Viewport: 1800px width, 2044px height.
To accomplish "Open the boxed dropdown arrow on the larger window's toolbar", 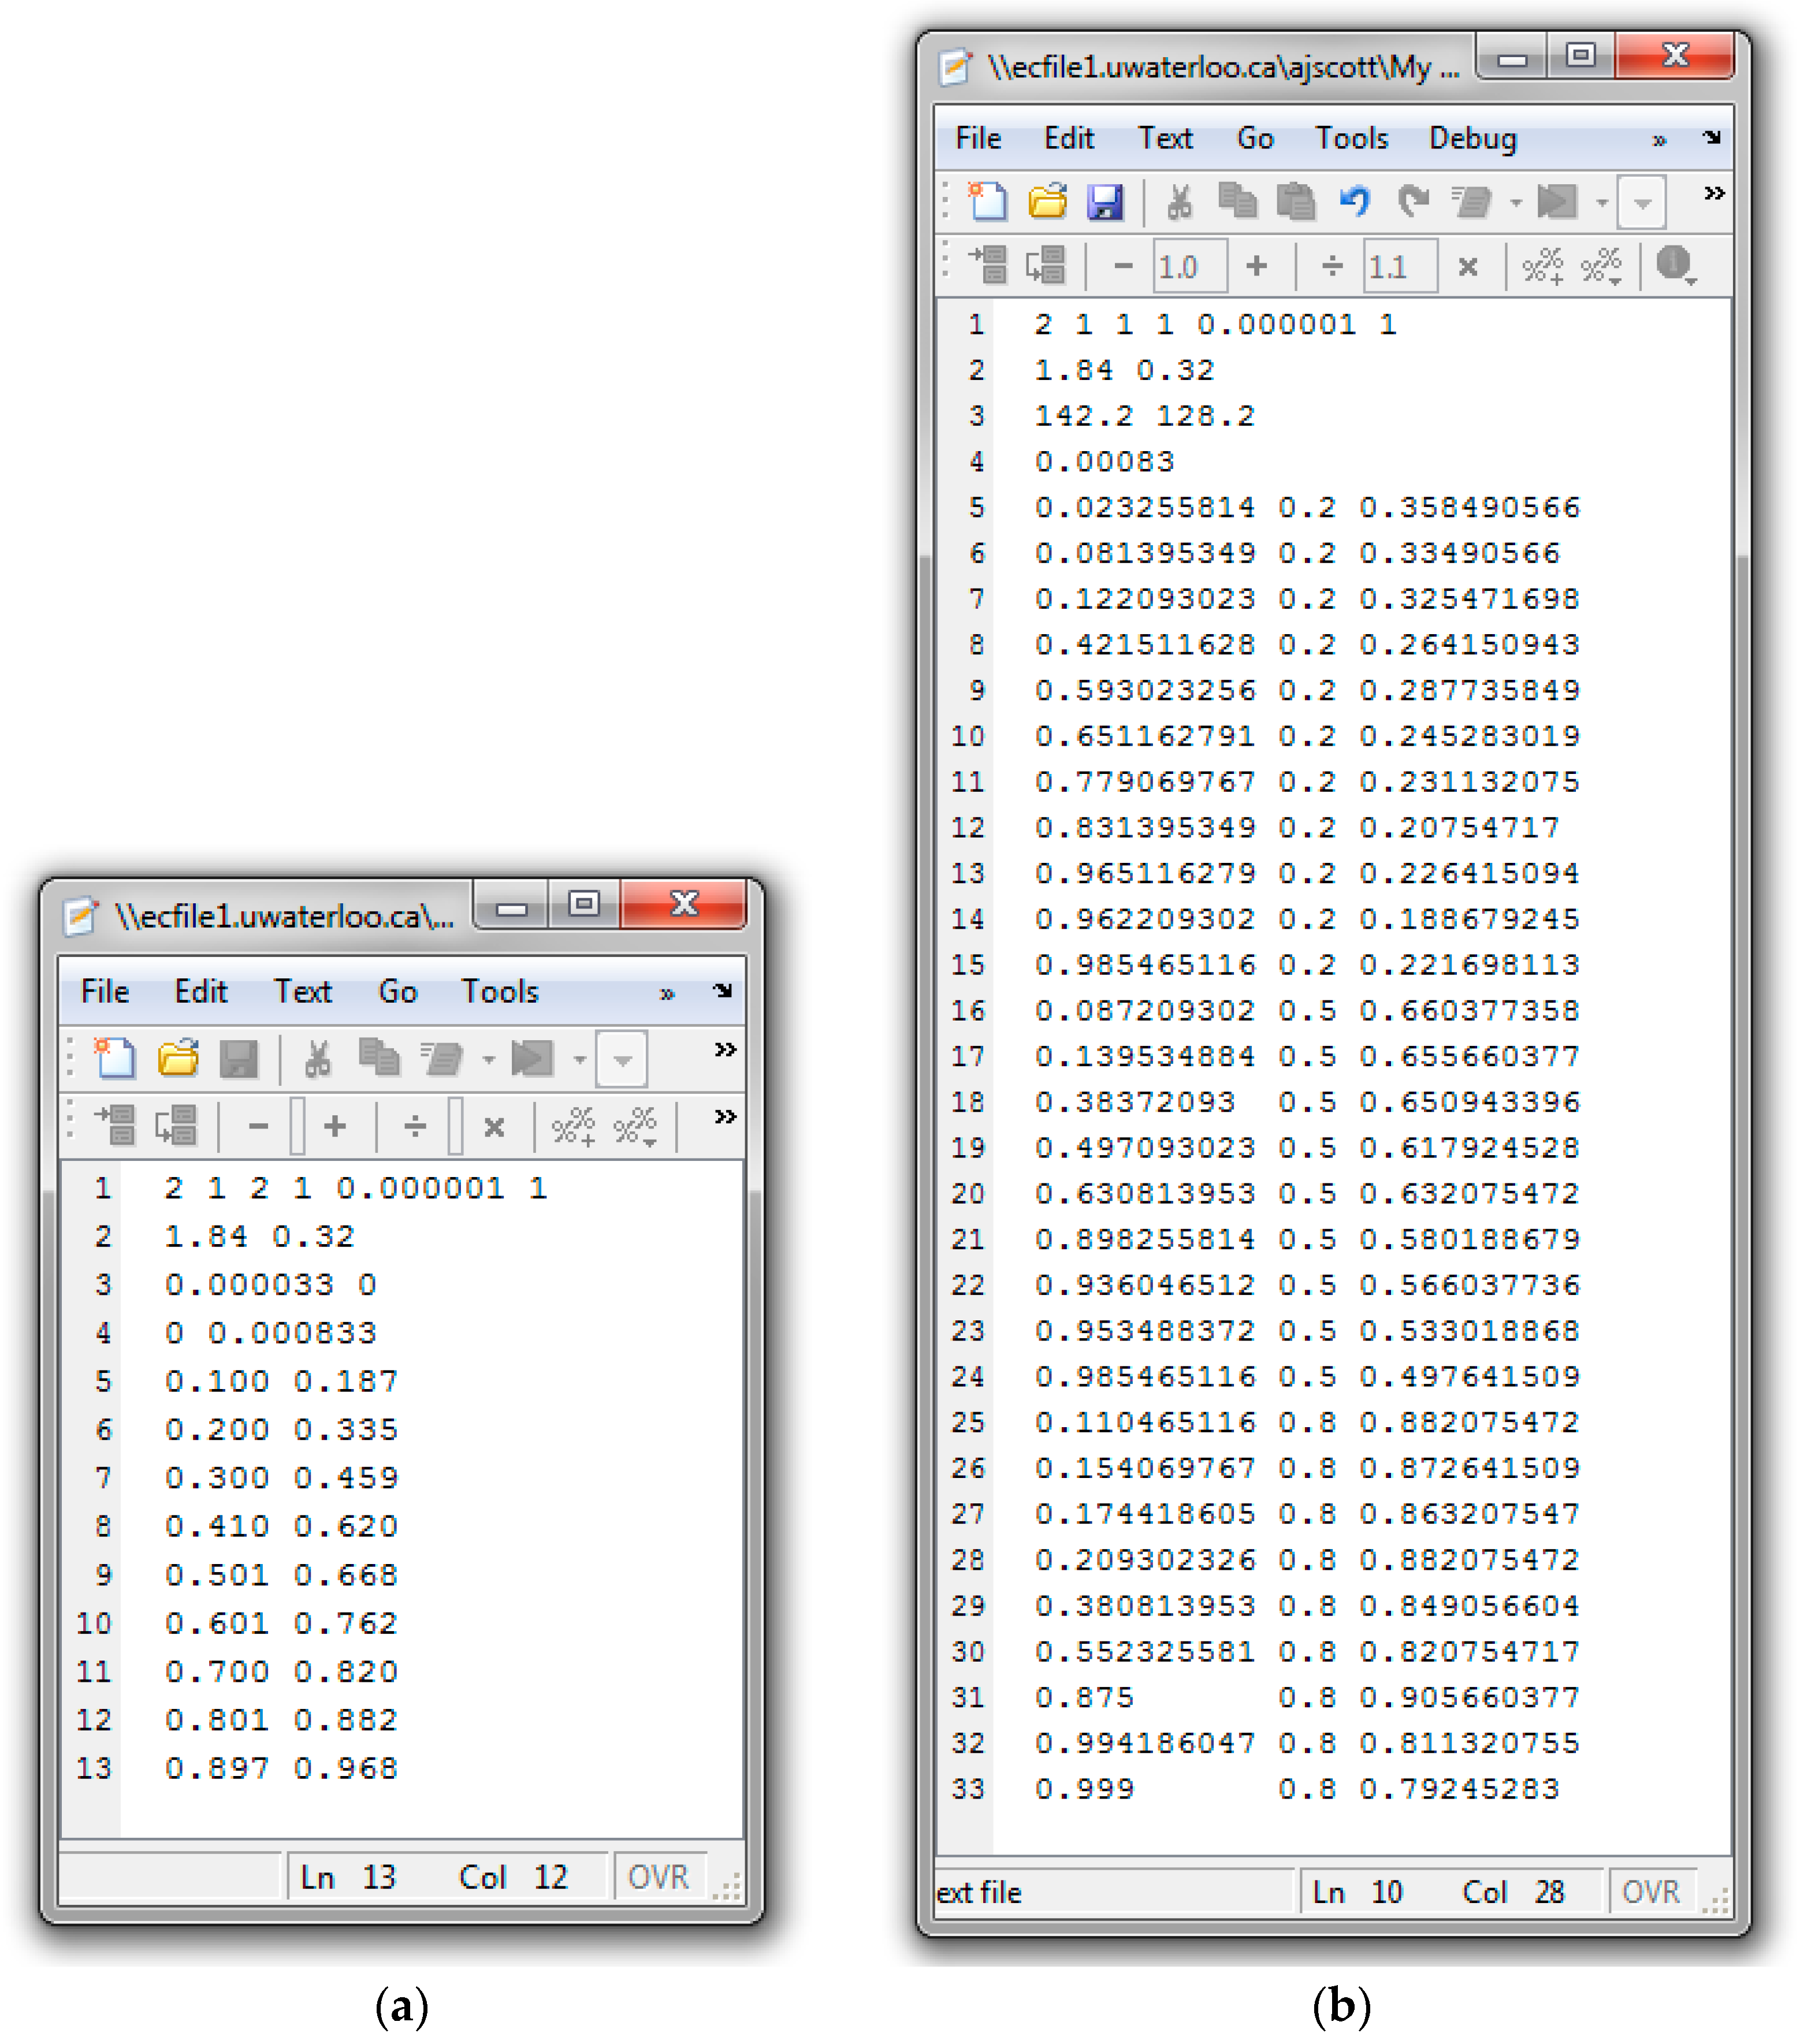I will [1641, 203].
